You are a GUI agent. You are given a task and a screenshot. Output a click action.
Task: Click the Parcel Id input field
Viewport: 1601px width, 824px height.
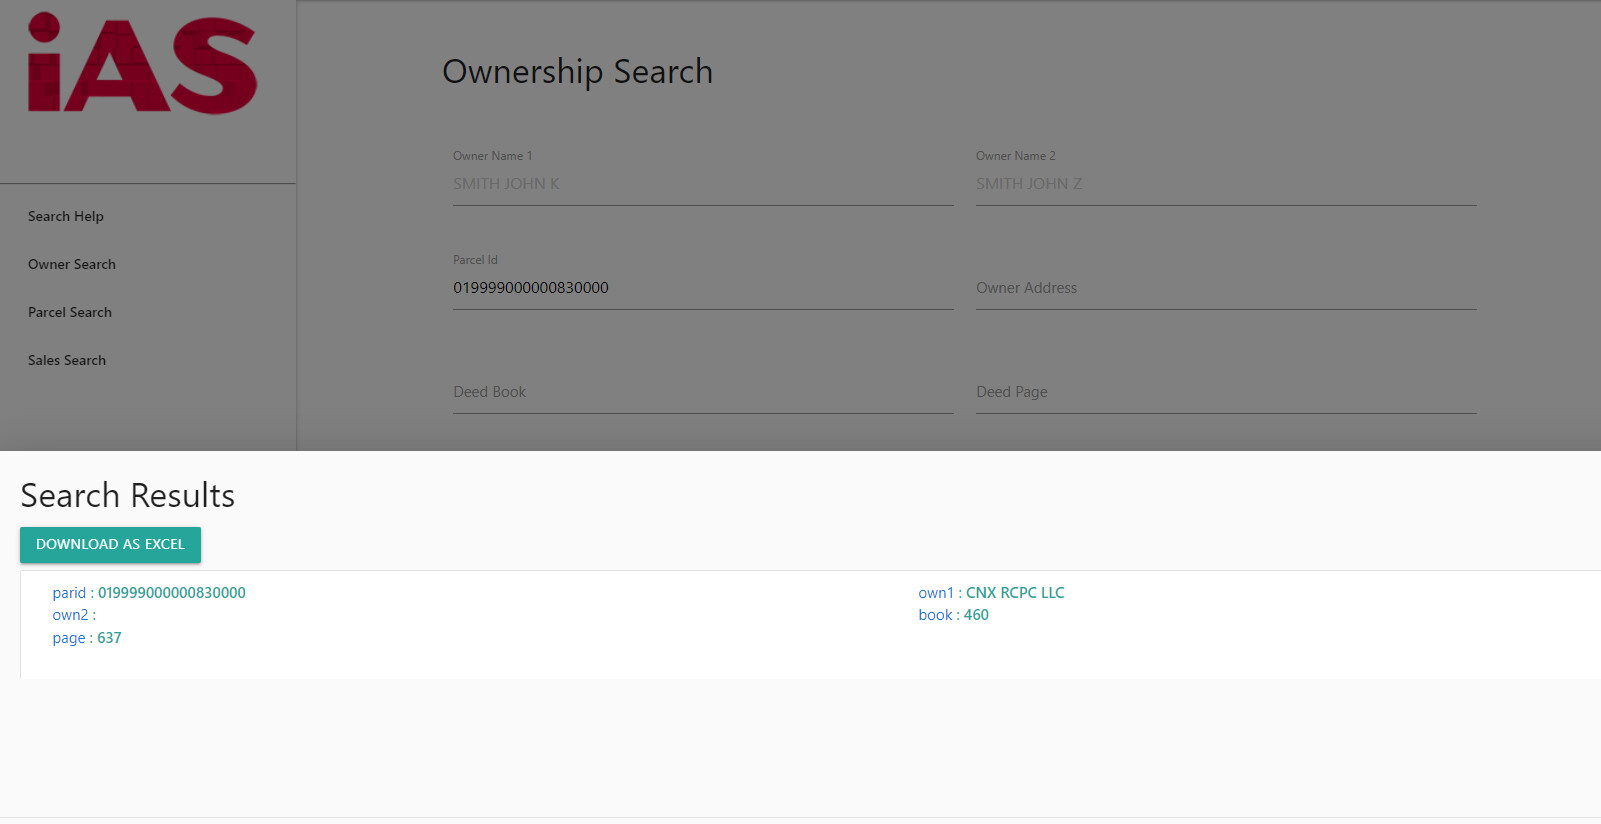[703, 288]
